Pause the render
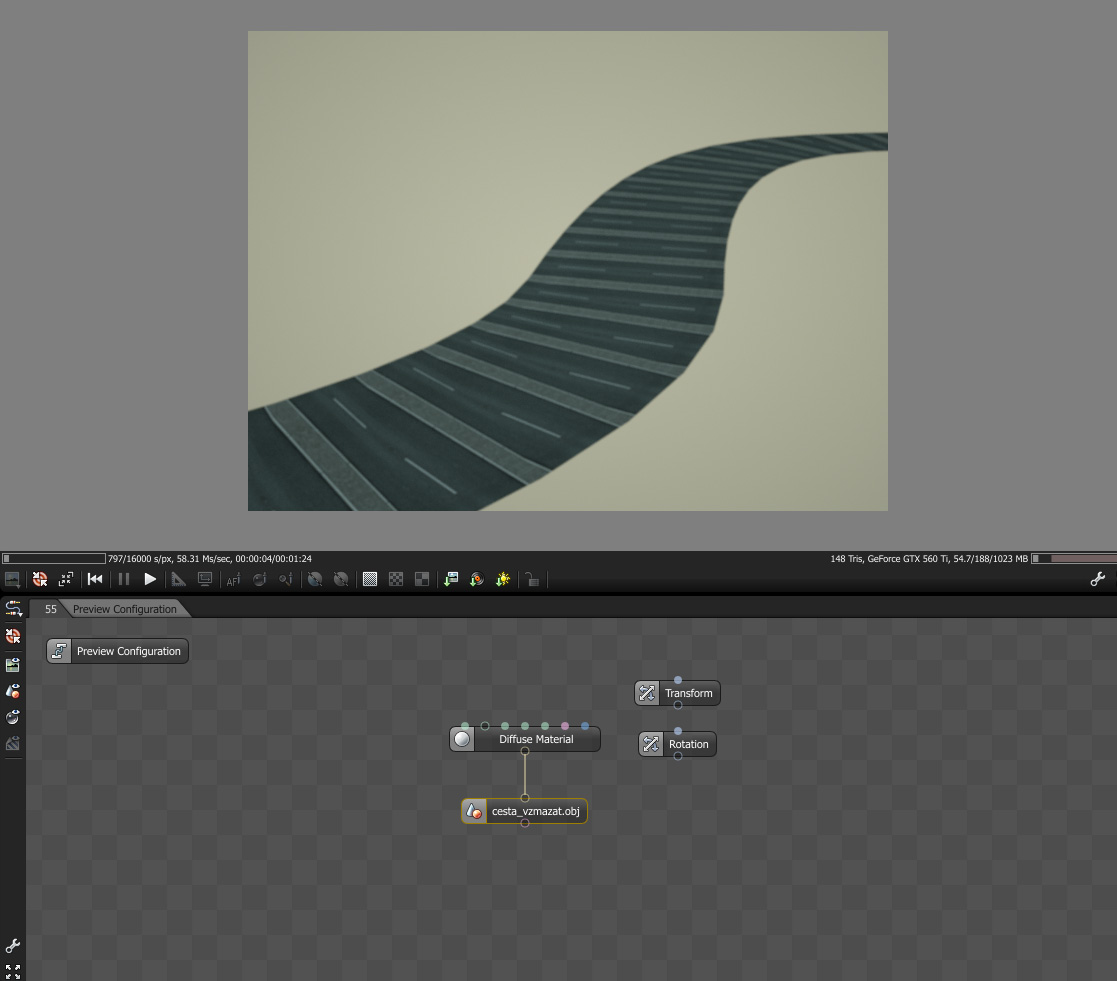 tap(124, 579)
